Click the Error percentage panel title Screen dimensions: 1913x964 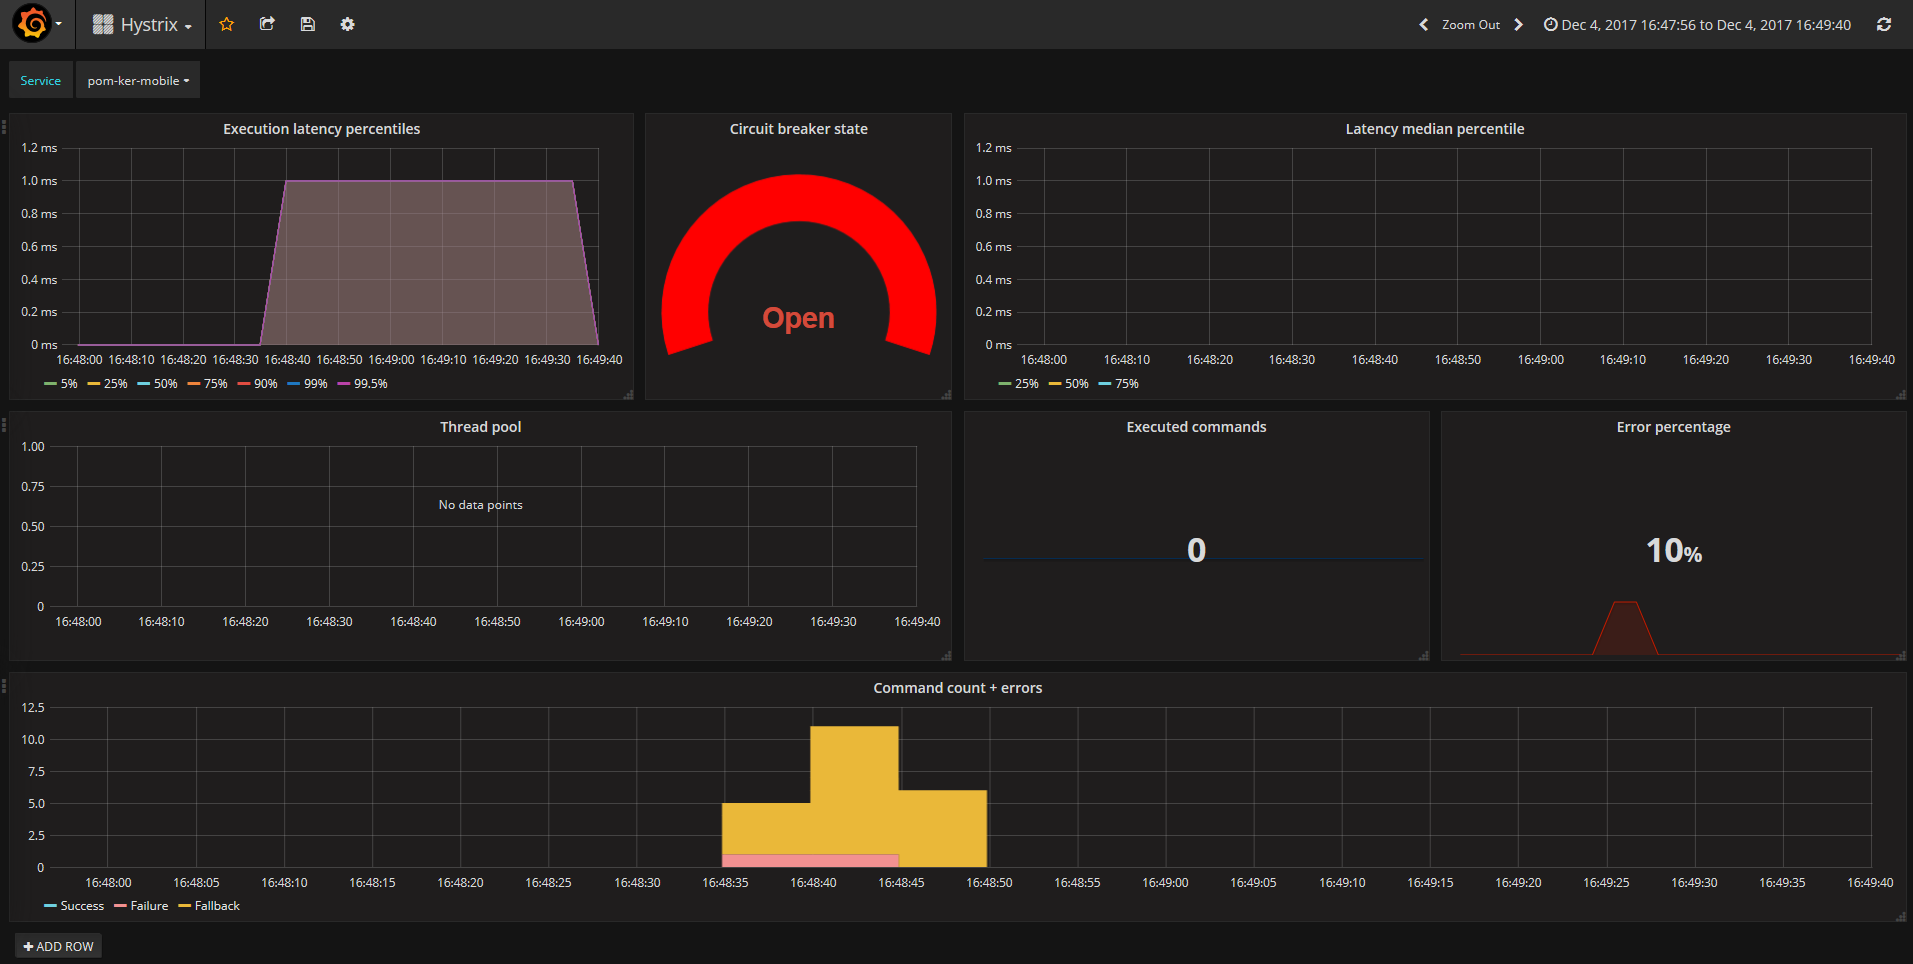1673,427
